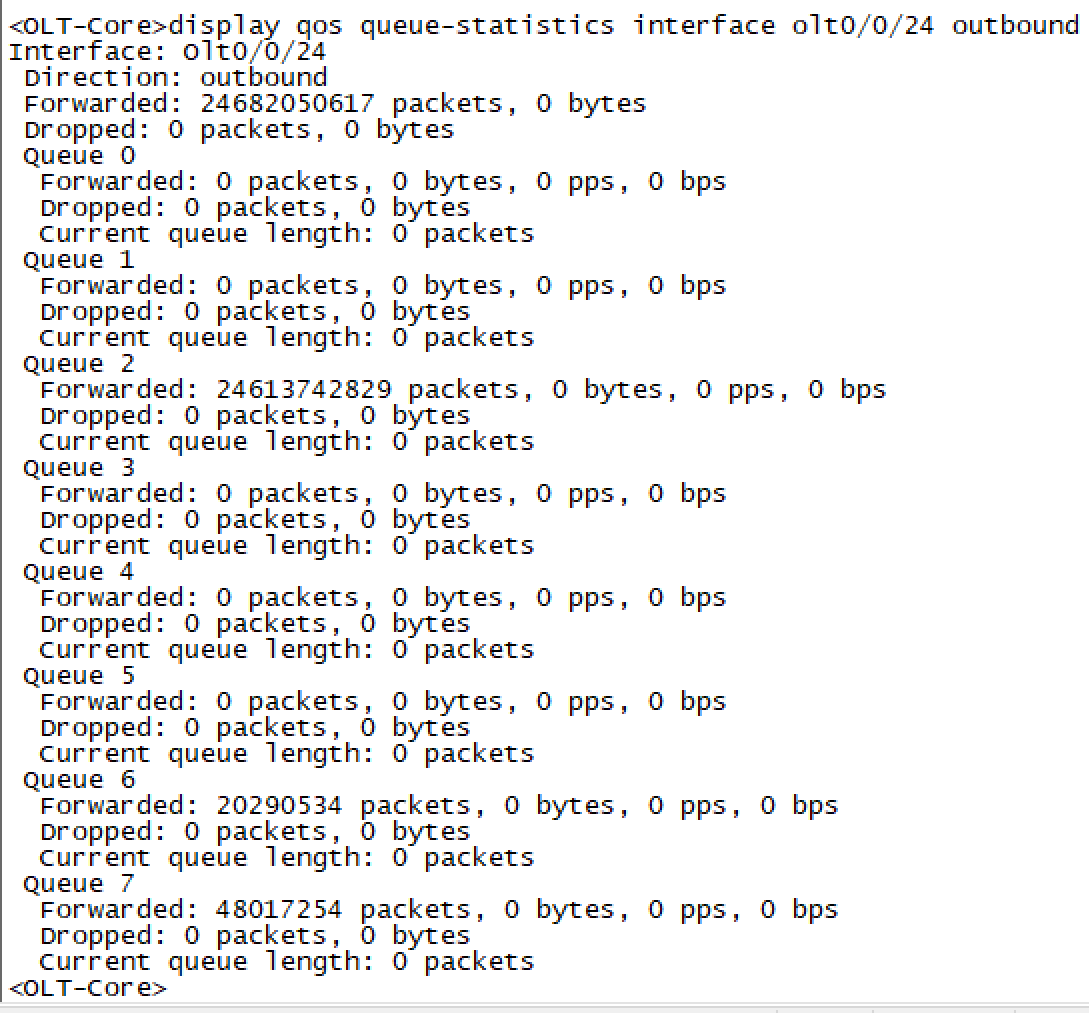Click the Direction: outbound line
Image resolution: width=1089 pixels, height=1013 pixels.
point(175,77)
